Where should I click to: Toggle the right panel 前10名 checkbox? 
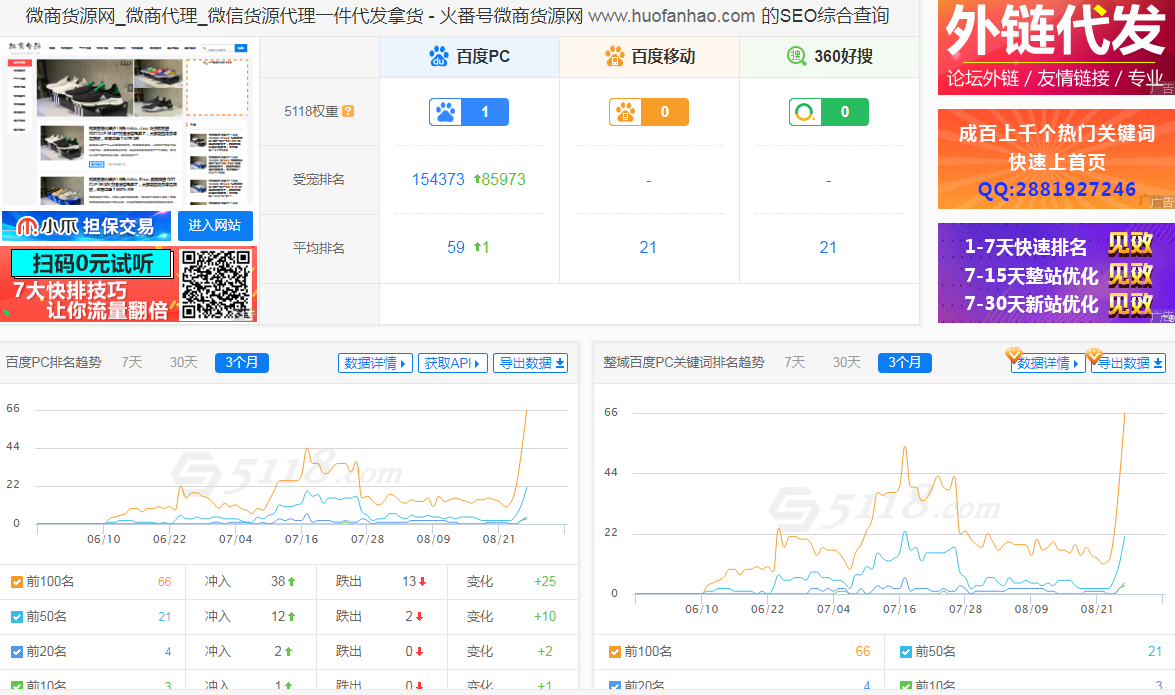click(905, 685)
